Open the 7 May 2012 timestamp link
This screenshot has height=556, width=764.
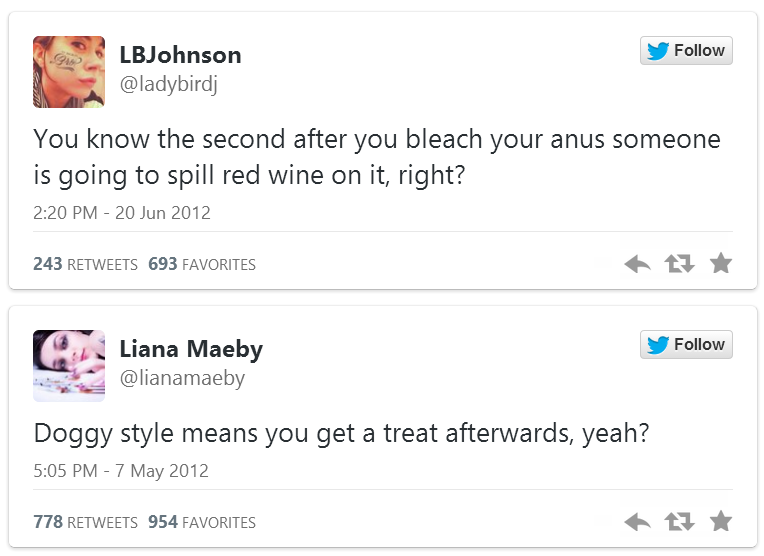point(121,471)
